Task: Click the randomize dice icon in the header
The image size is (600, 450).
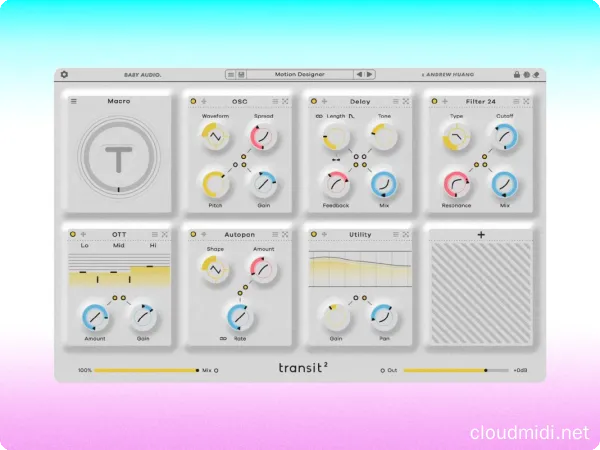Action: 527,75
